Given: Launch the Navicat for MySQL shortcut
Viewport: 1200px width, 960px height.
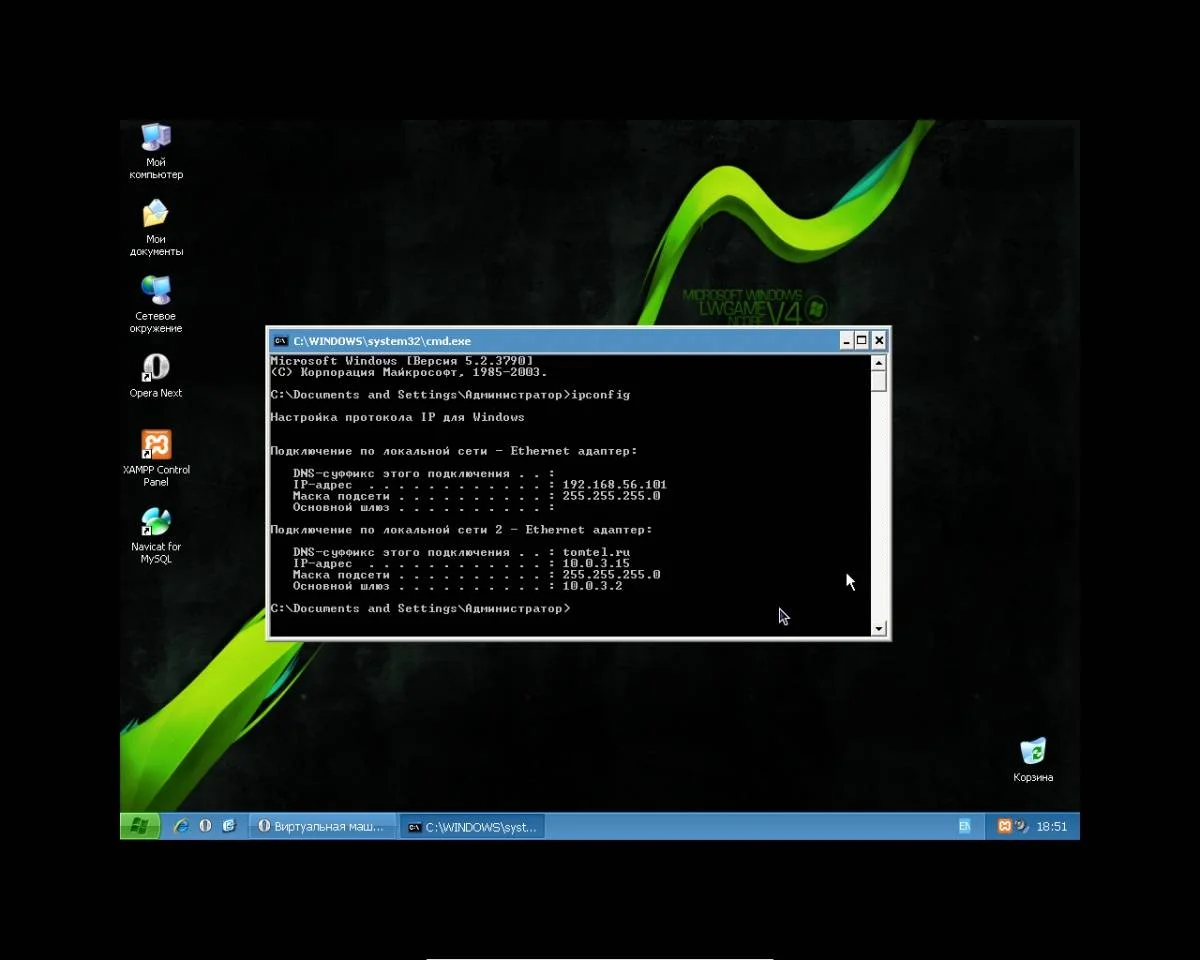Looking at the screenshot, I should pyautogui.click(x=156, y=535).
